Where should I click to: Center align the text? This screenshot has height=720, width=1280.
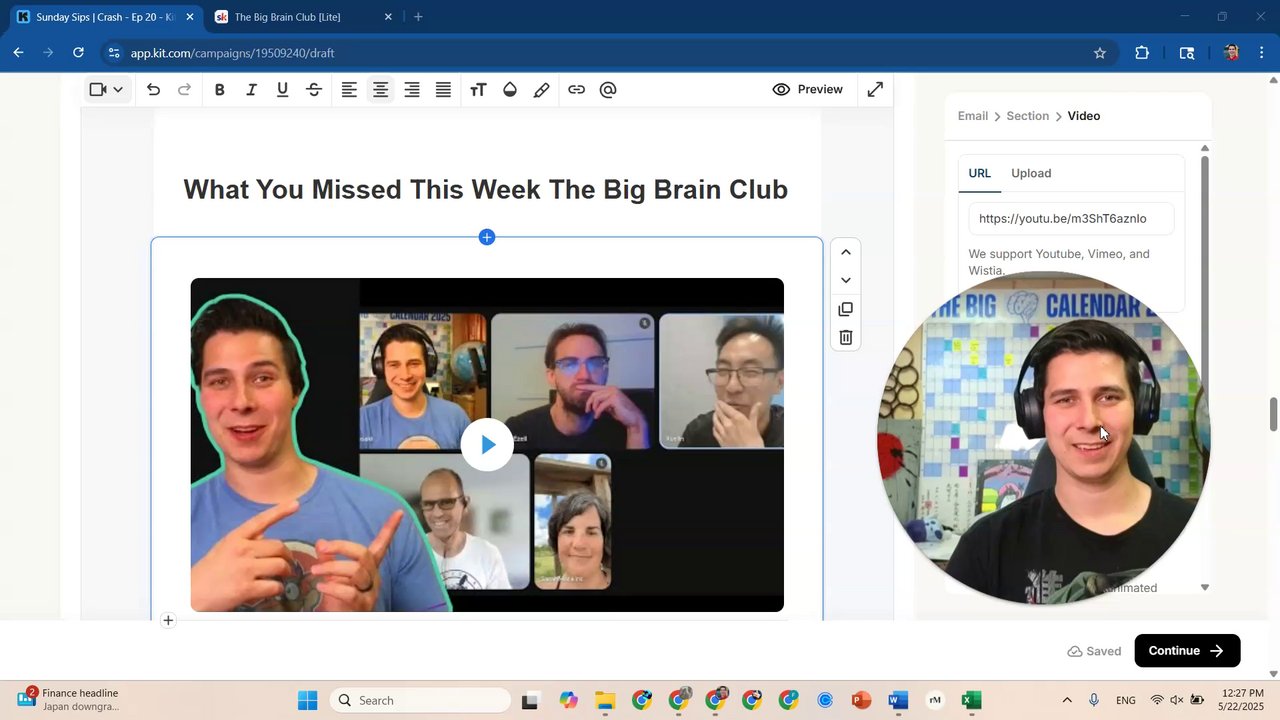click(380, 90)
